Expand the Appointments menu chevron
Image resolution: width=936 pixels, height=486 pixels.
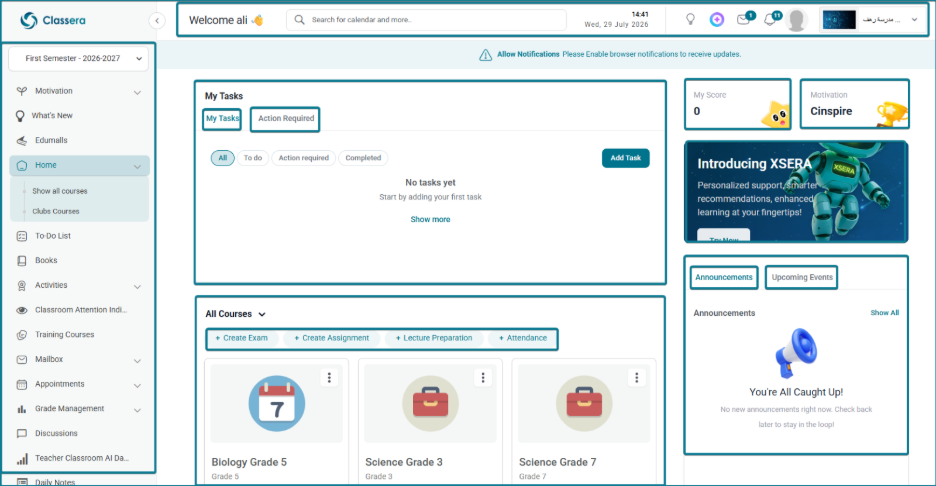pyautogui.click(x=137, y=386)
